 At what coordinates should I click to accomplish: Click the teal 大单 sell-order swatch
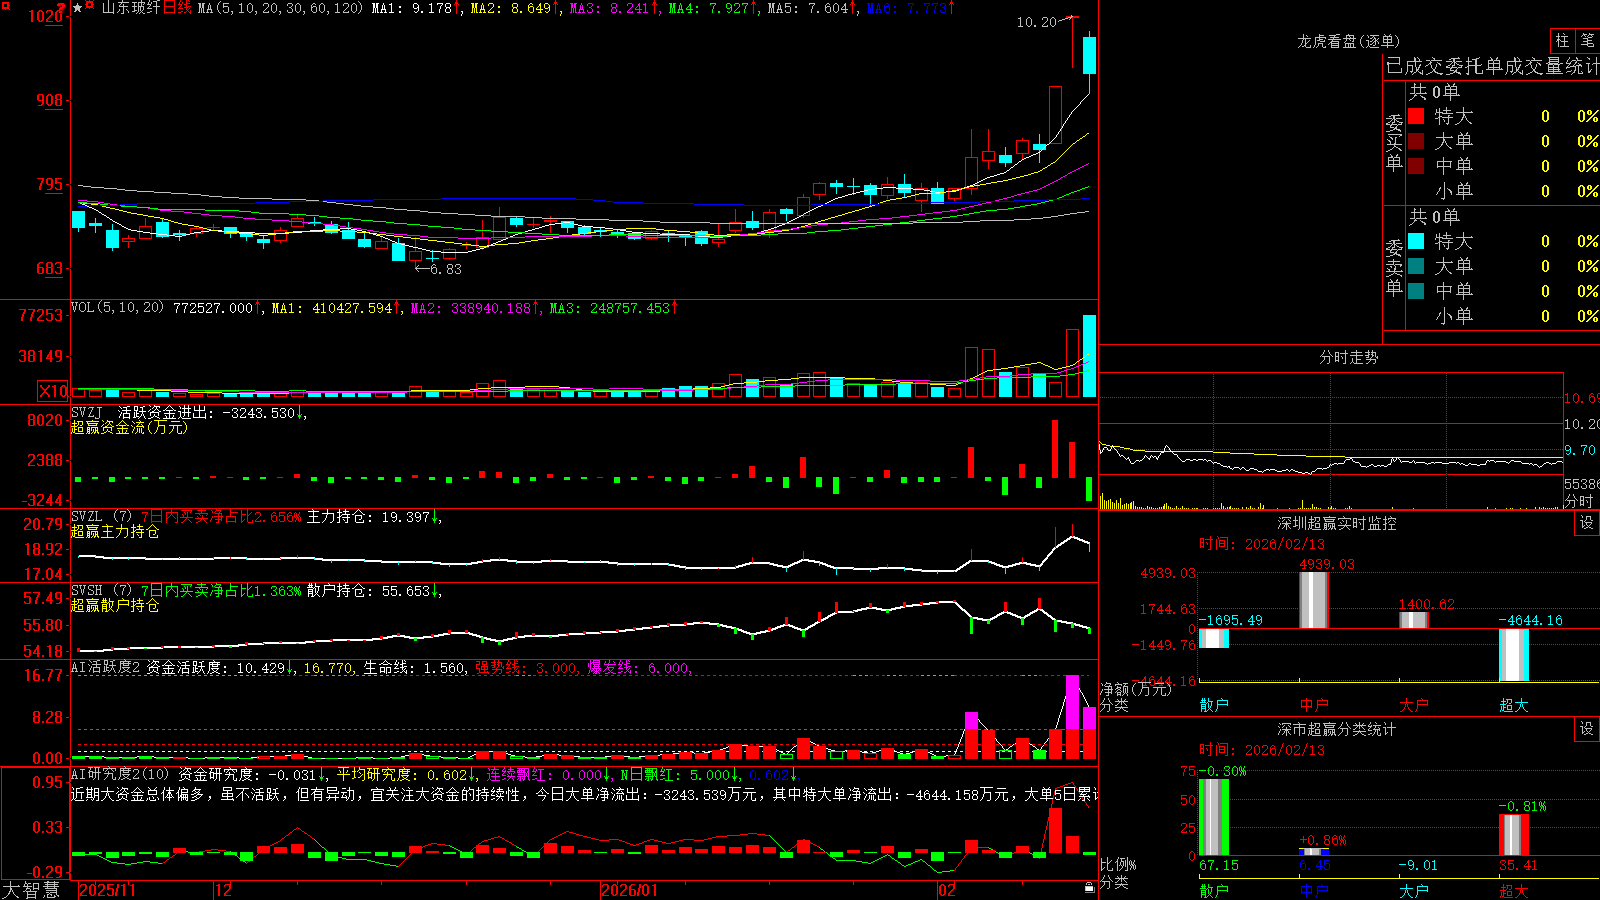pos(1416,266)
